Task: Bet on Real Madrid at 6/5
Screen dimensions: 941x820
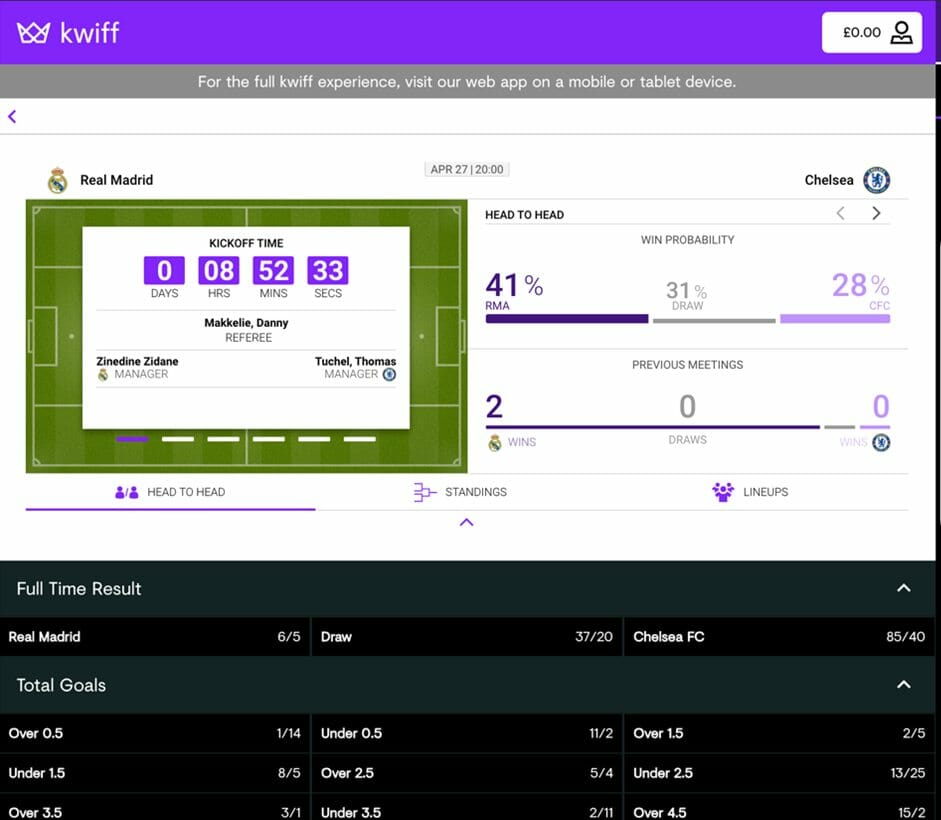Action: click(155, 637)
